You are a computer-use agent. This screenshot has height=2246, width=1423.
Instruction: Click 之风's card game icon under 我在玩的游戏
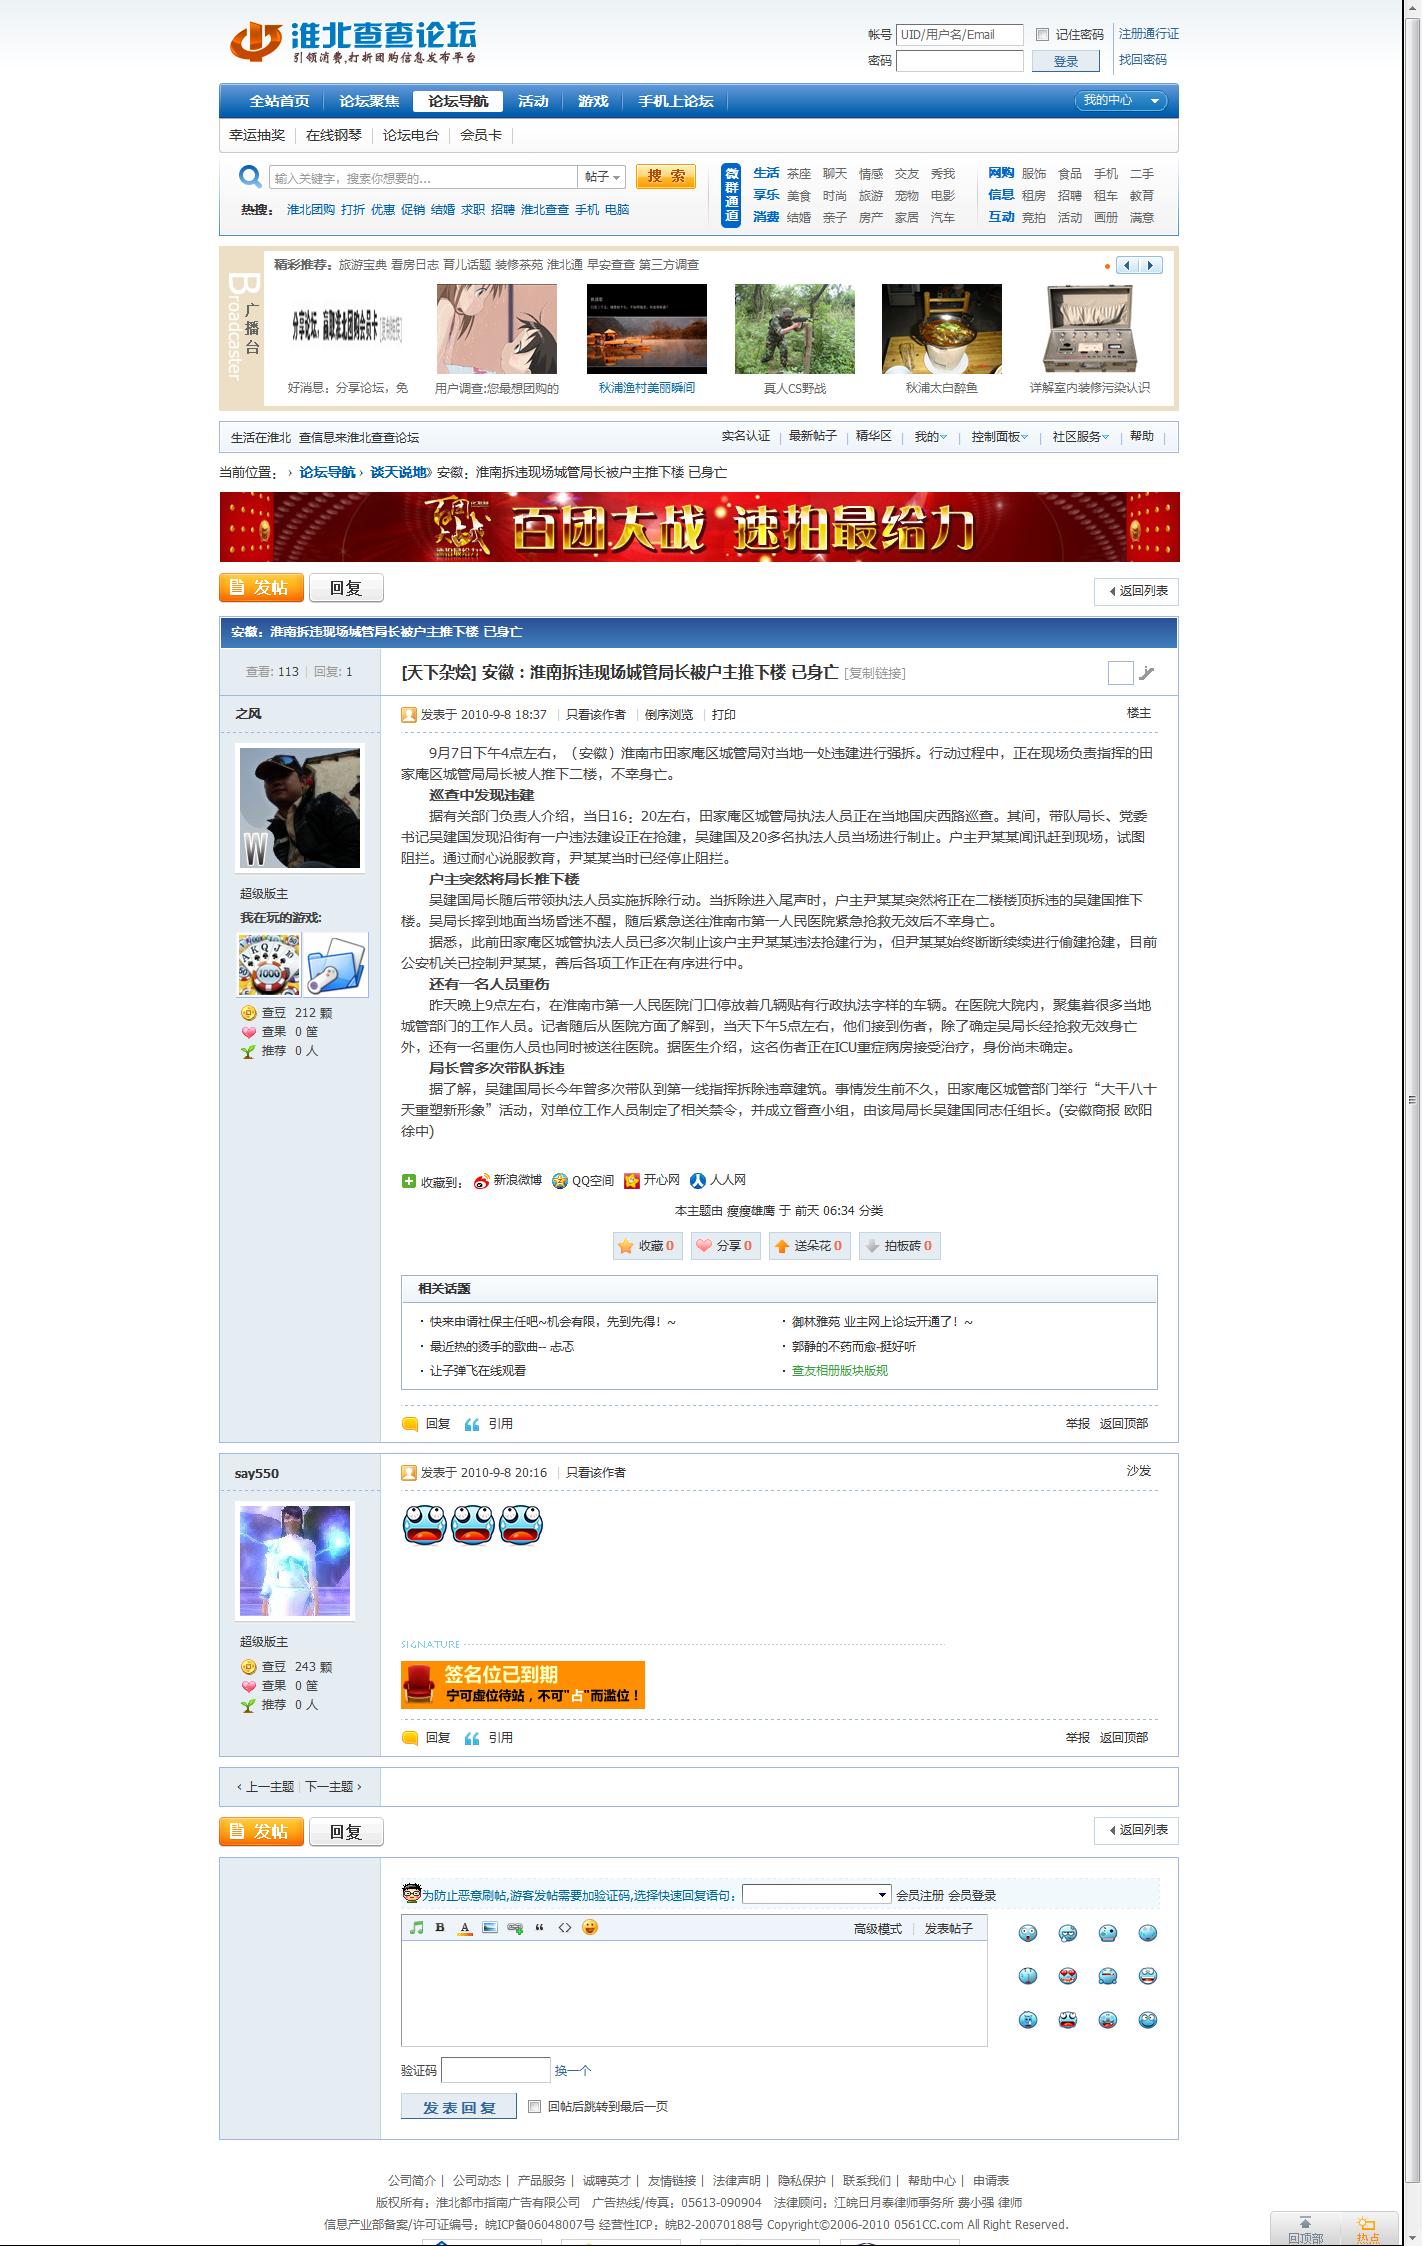pos(269,965)
